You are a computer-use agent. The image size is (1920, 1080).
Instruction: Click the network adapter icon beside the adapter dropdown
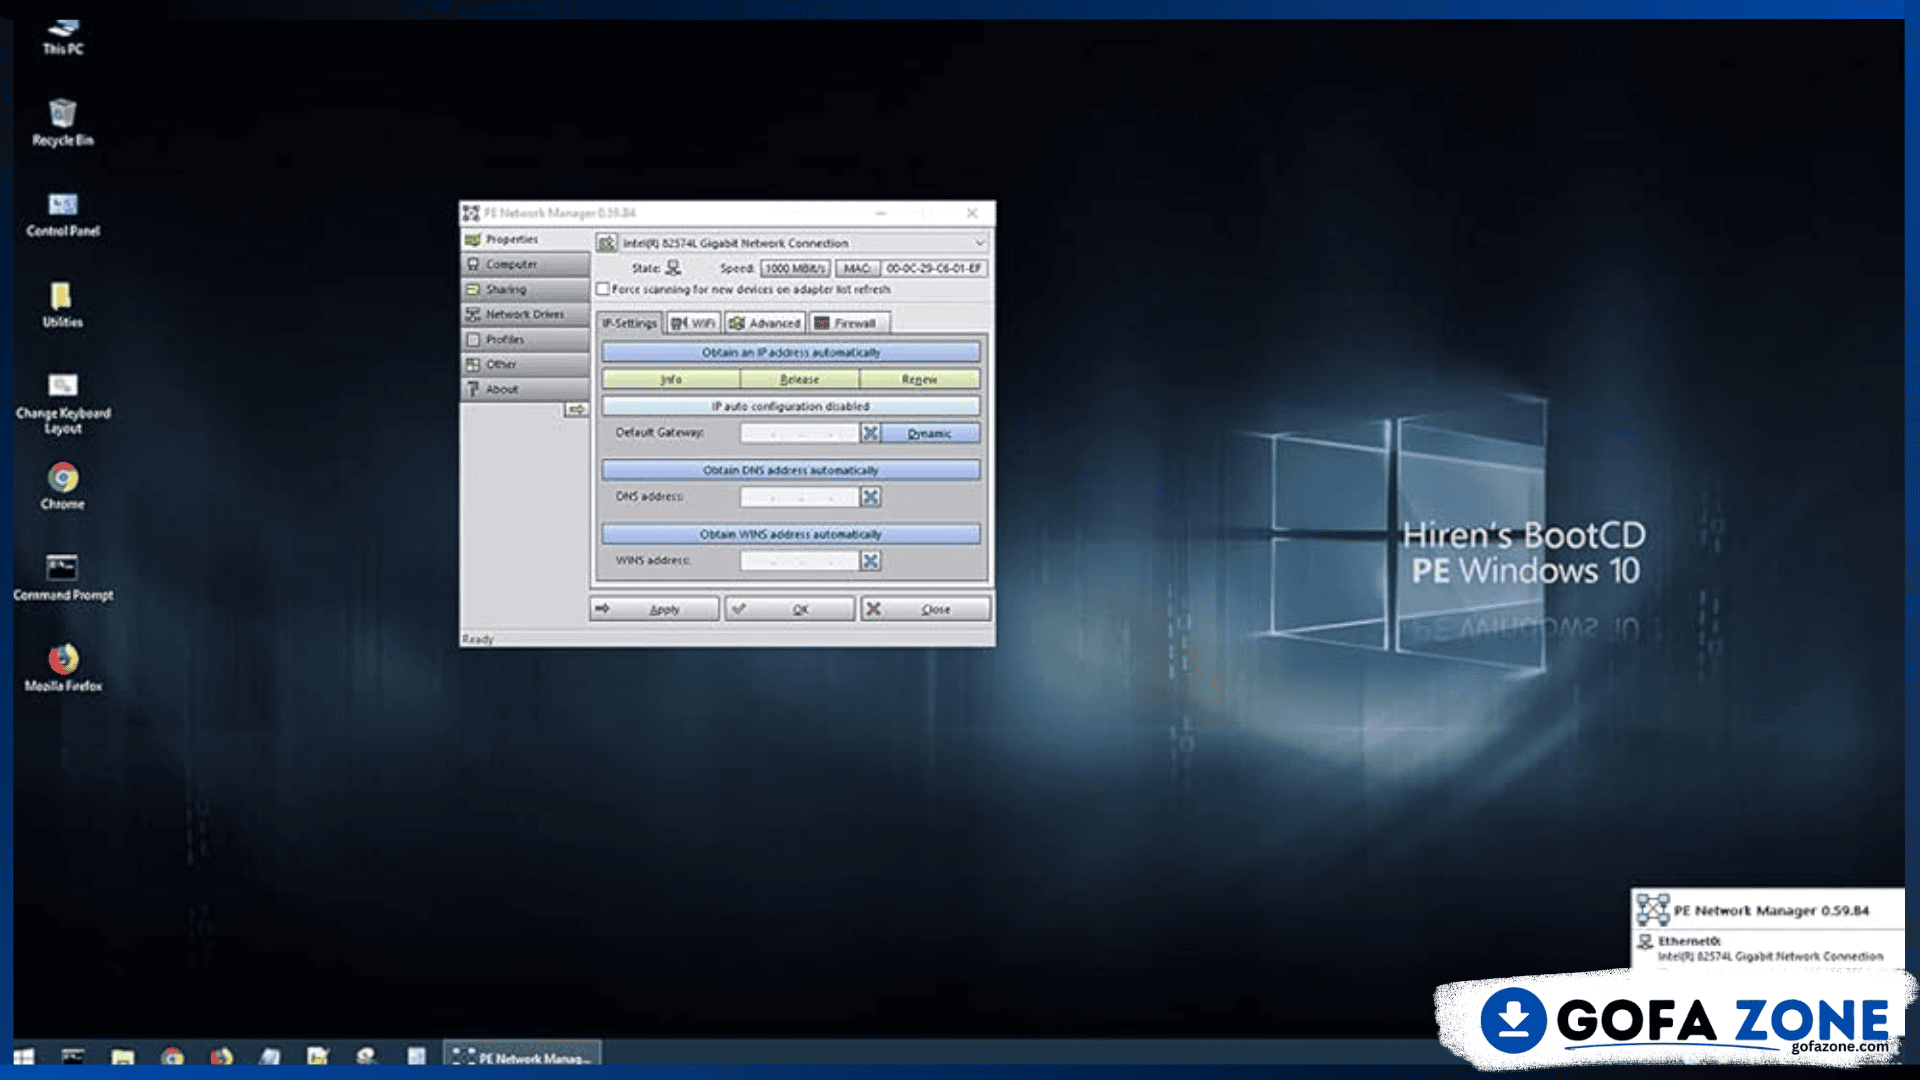(606, 243)
